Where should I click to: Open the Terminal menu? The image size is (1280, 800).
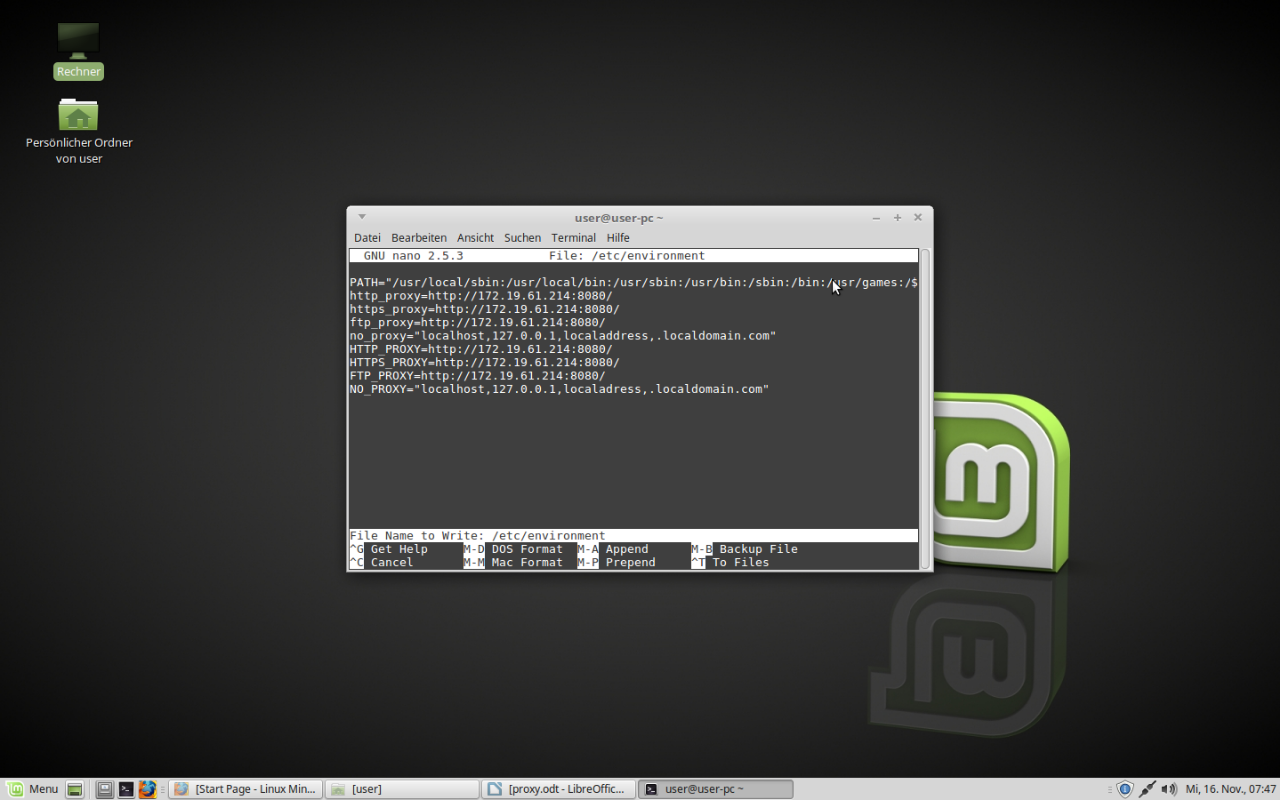(x=573, y=238)
